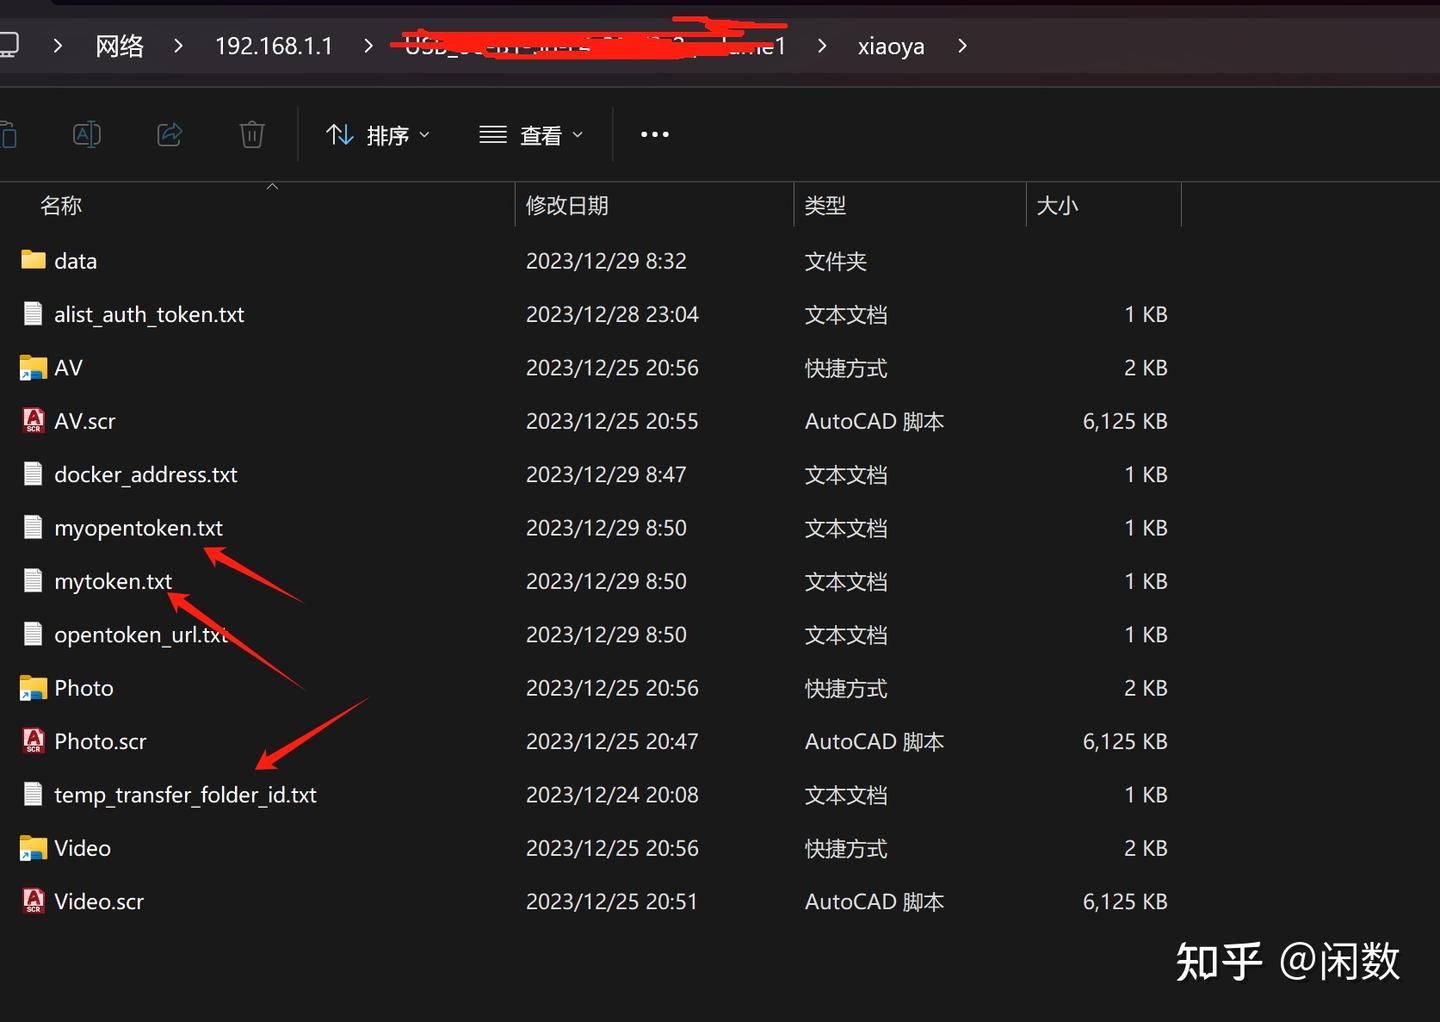Click the Photo.scr AutoCAD script icon
Viewport: 1440px width, 1022px height.
click(x=32, y=741)
